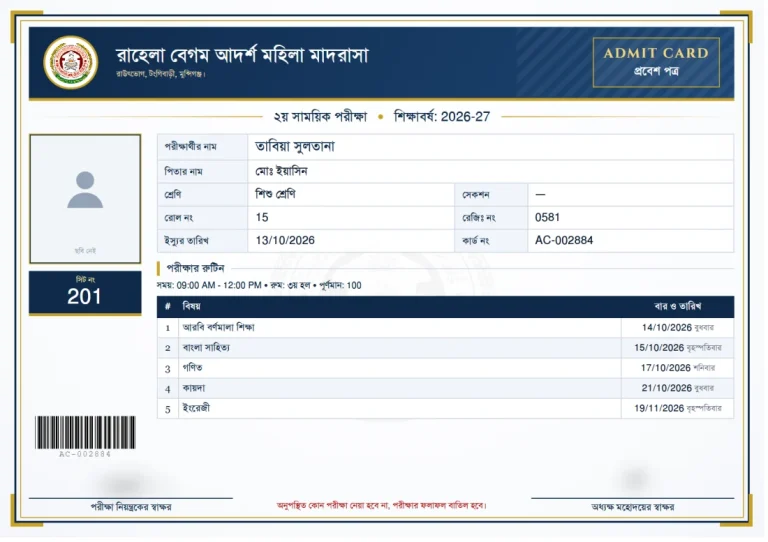
Task: Click the issue date 13/10/2026
Action: 285,240
